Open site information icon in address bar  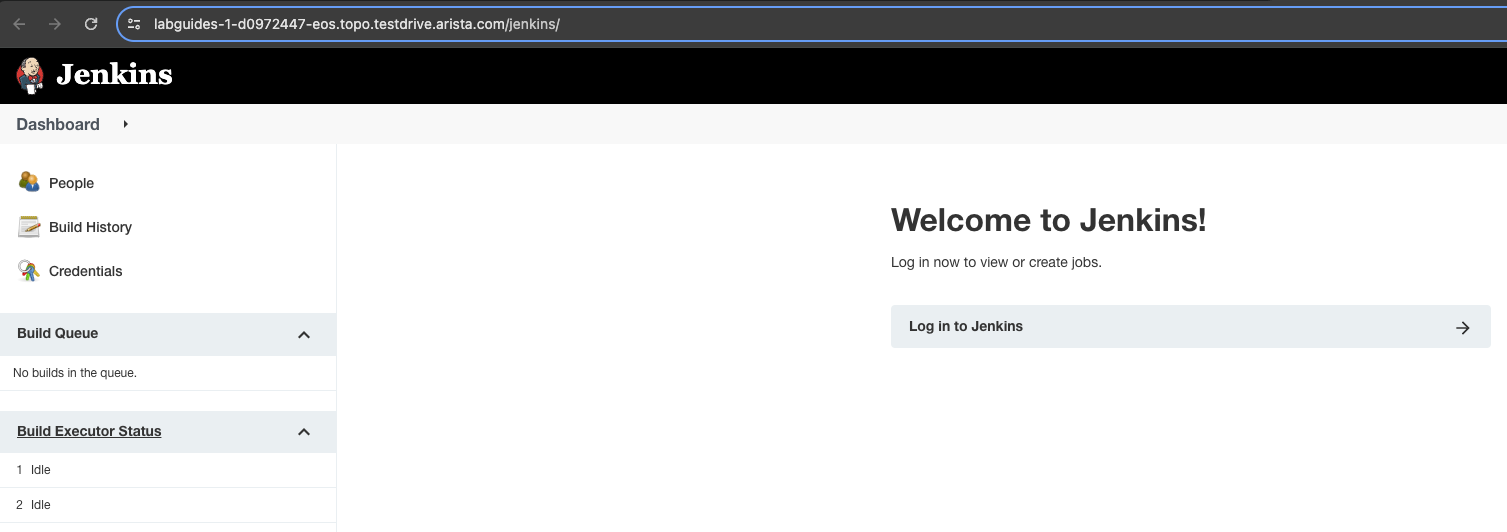coord(134,24)
